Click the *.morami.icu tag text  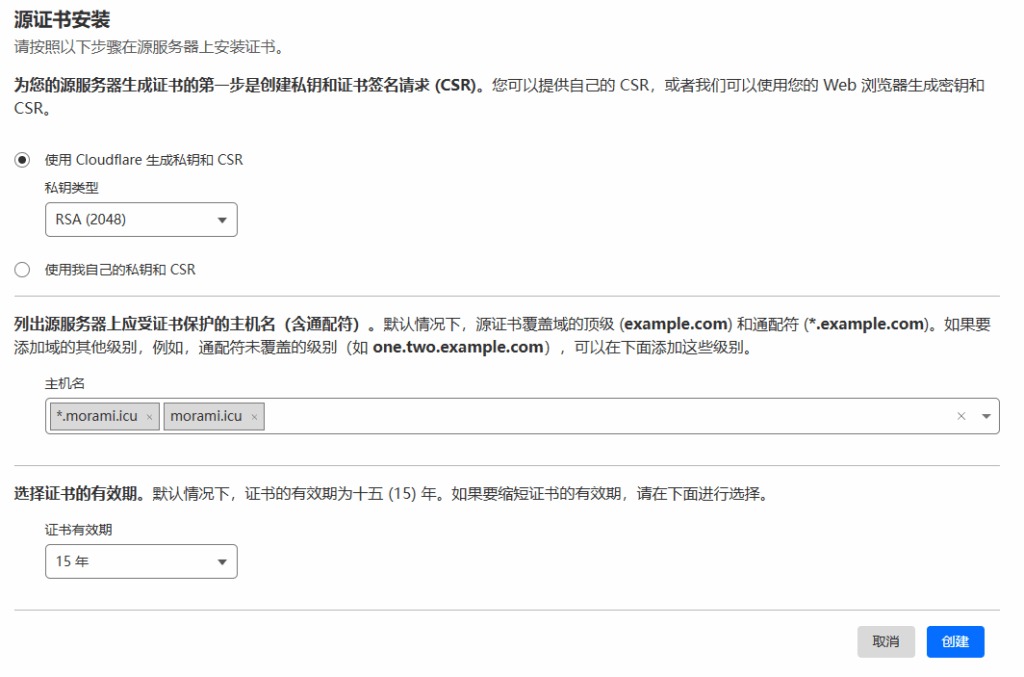(x=97, y=417)
